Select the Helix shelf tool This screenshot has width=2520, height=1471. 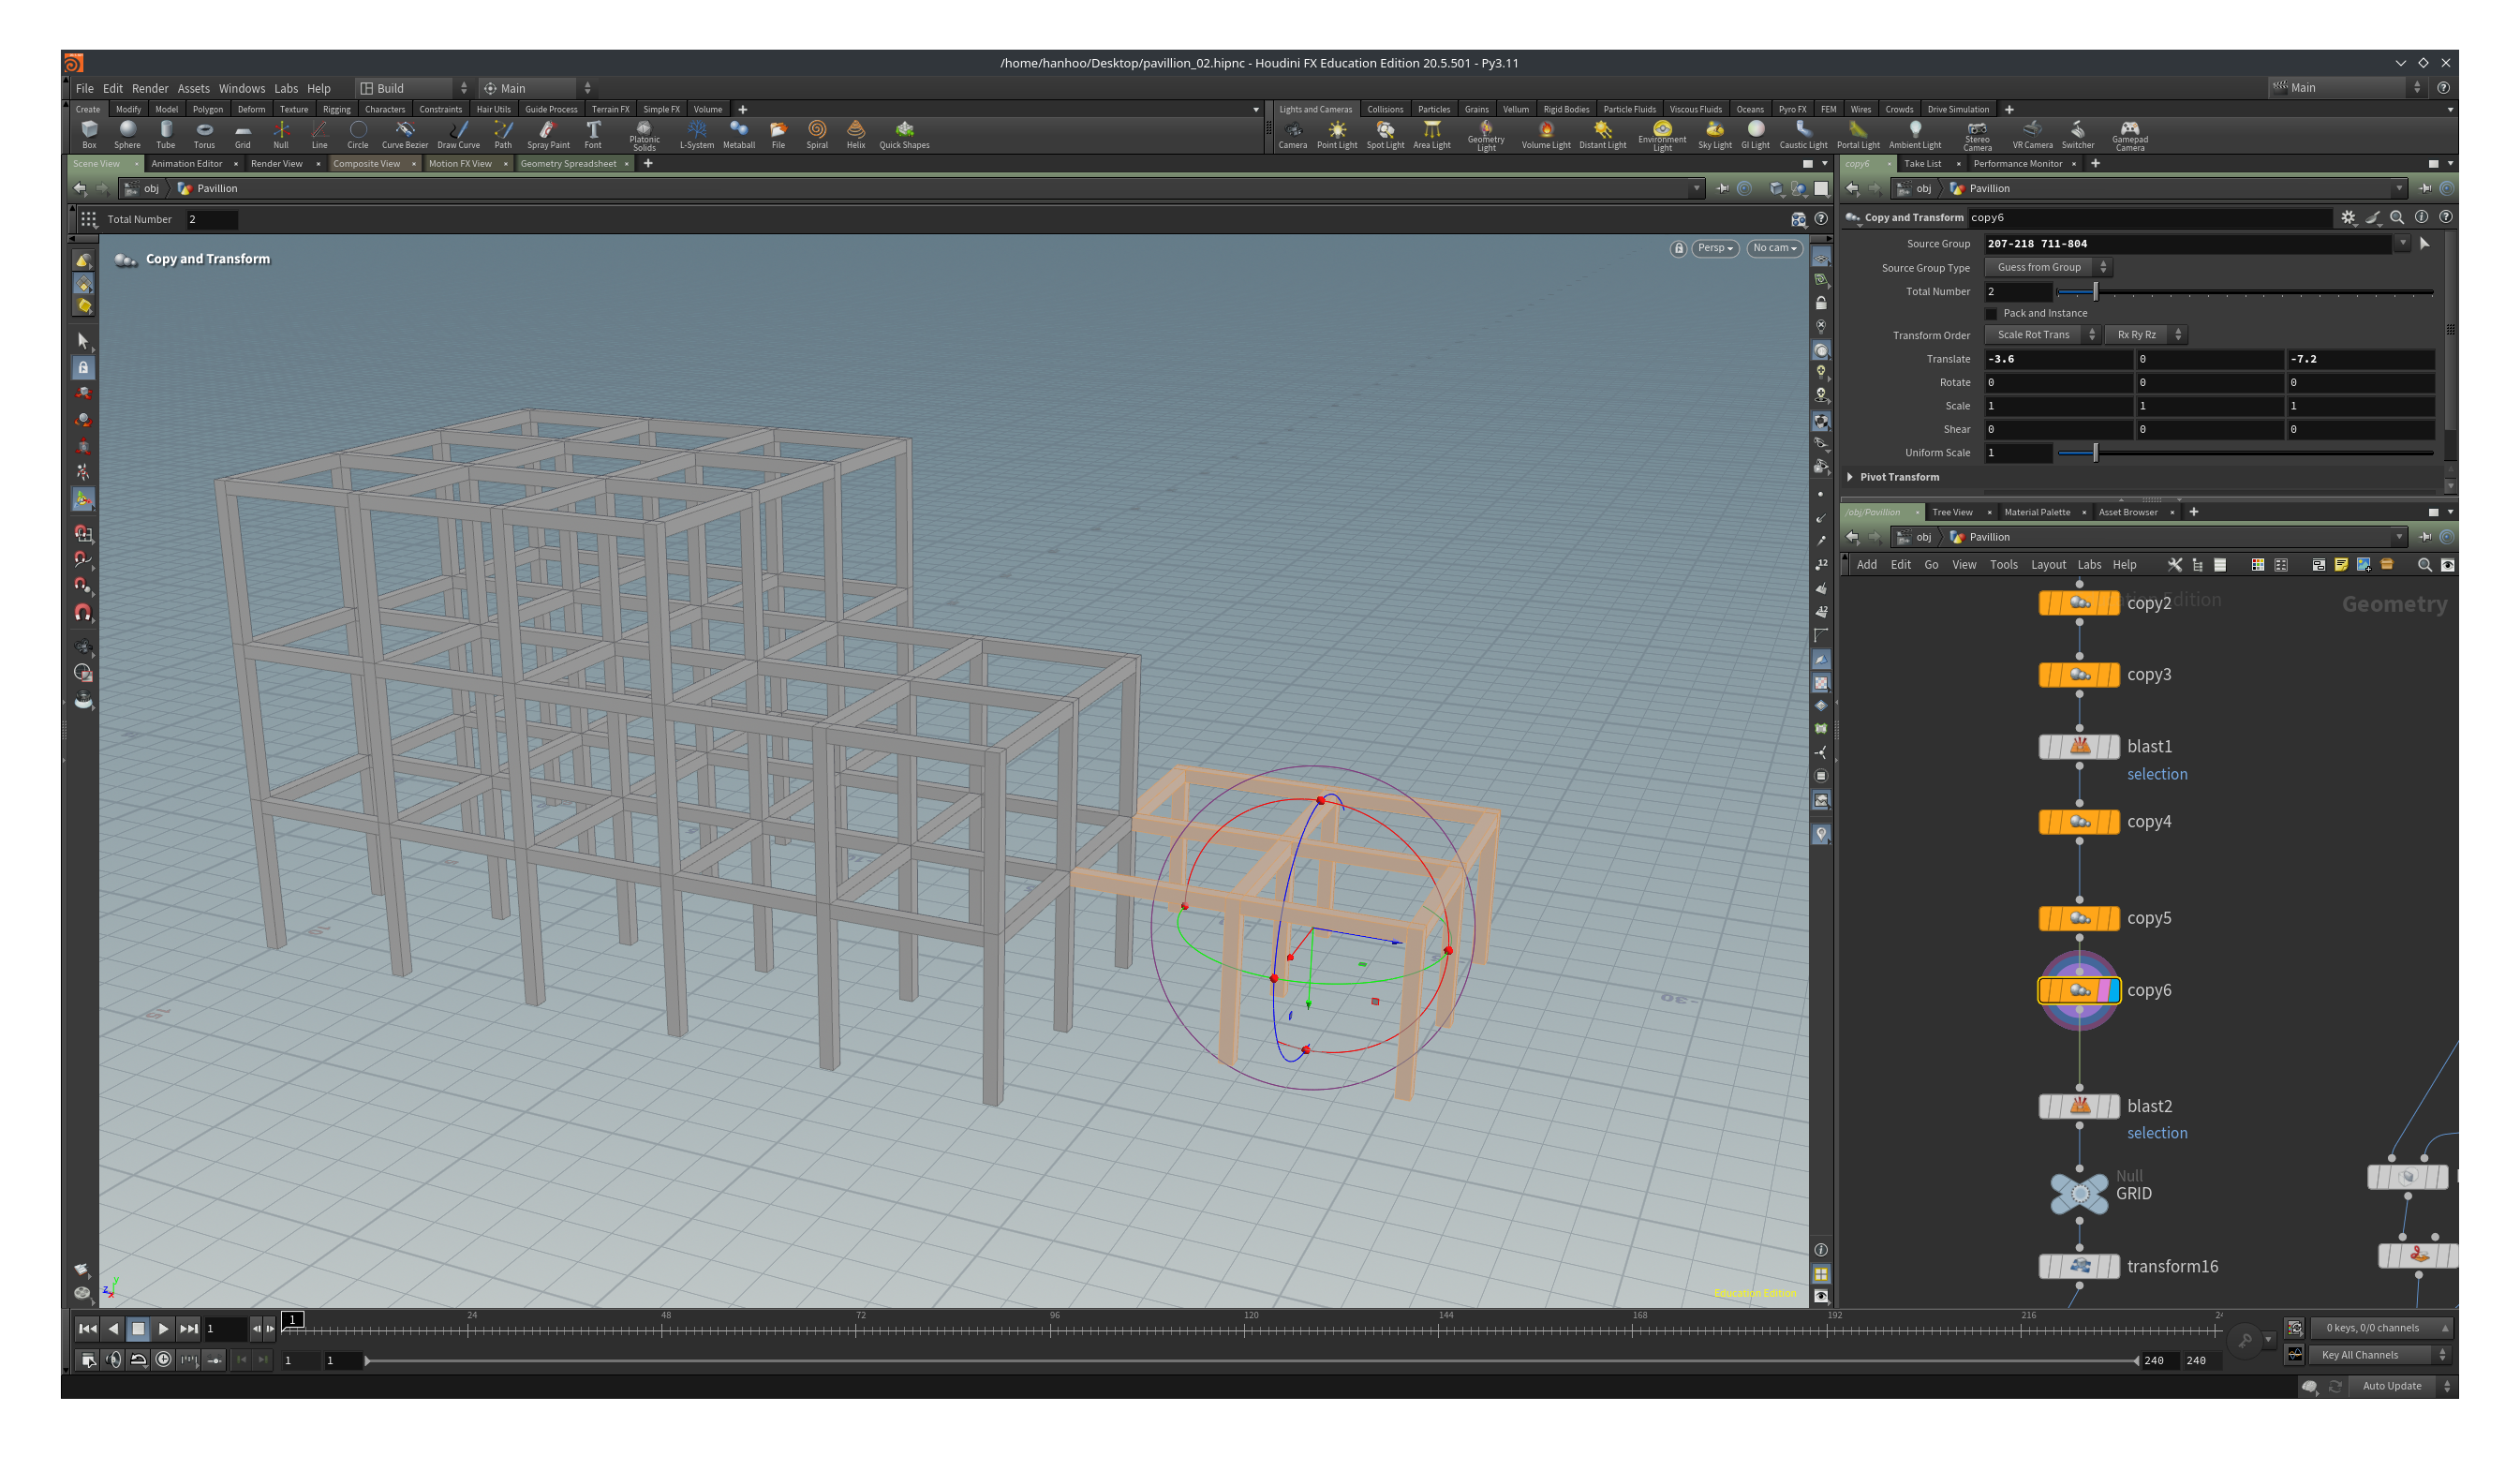point(856,135)
